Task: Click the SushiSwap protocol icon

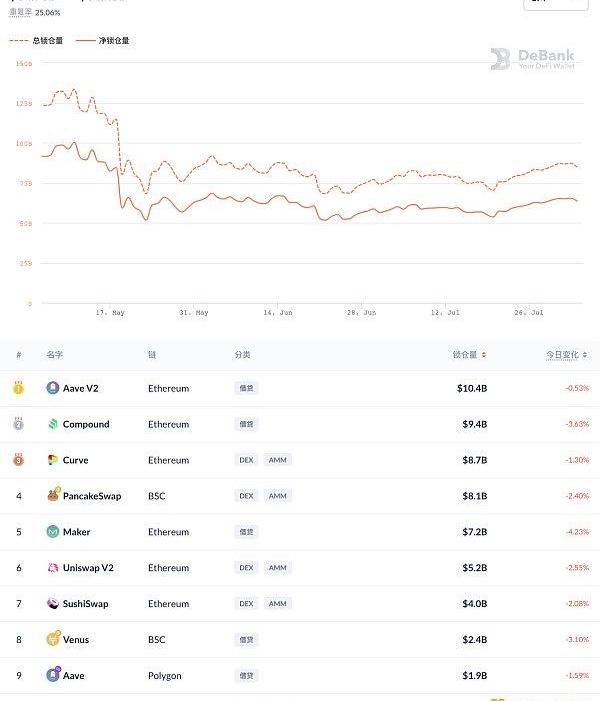Action: coord(53,604)
